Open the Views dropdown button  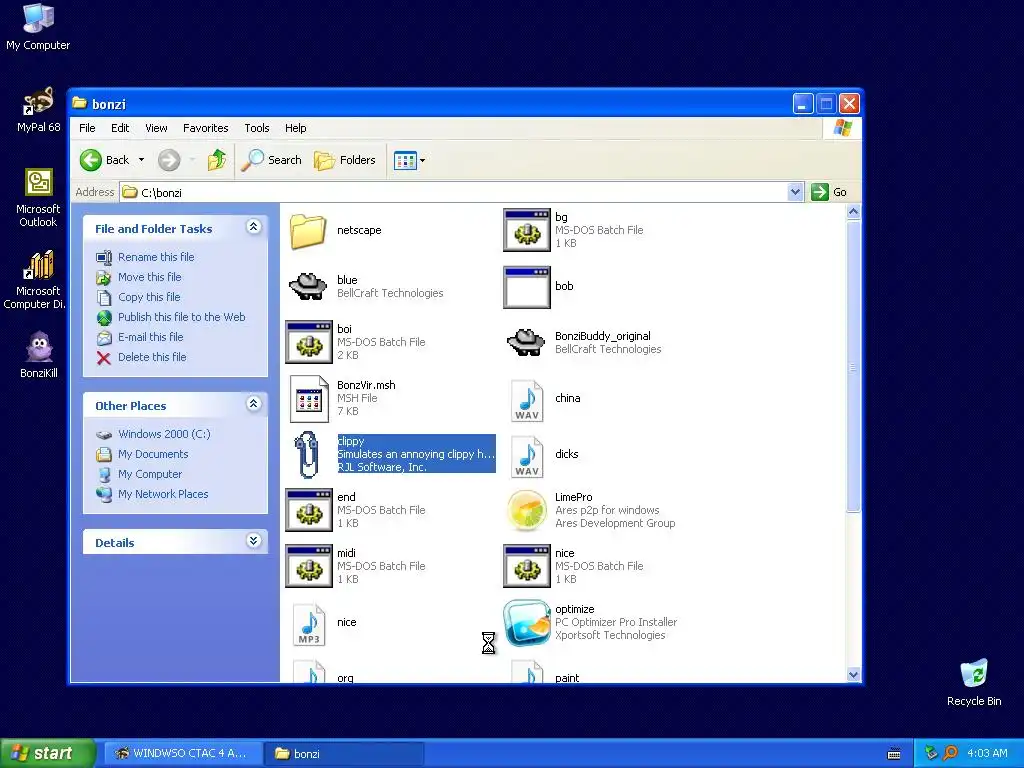[x=409, y=160]
